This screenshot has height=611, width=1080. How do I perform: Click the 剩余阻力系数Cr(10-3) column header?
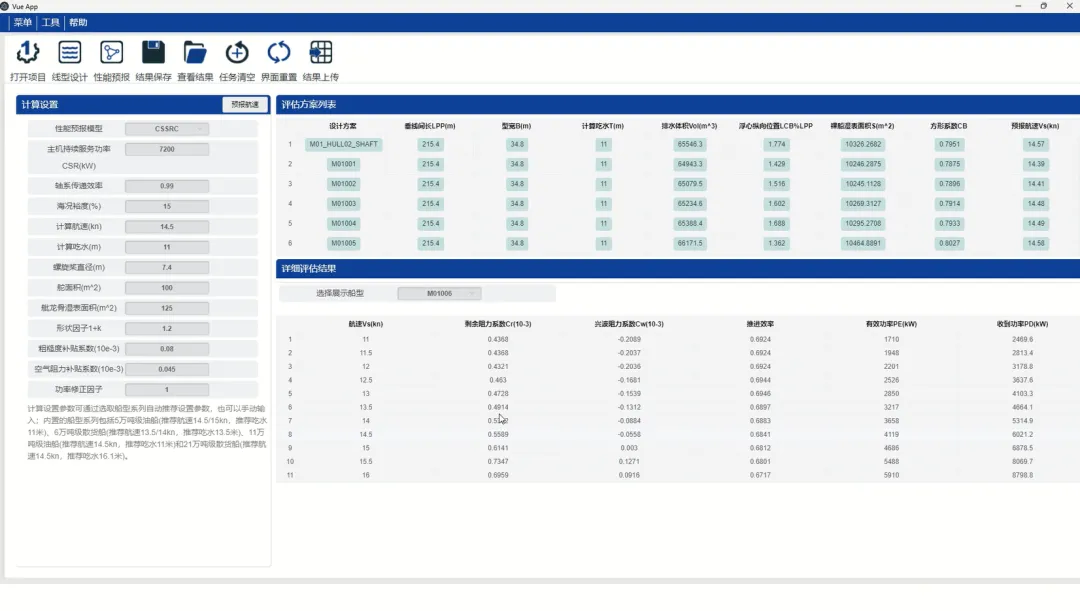pos(498,324)
